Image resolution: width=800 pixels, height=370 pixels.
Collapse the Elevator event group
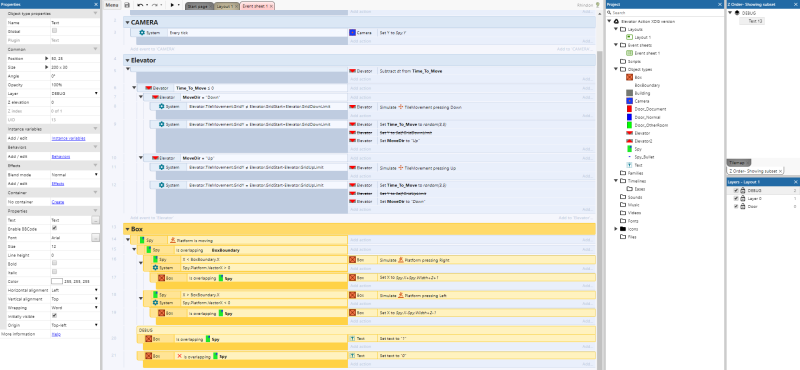[x=128, y=60]
